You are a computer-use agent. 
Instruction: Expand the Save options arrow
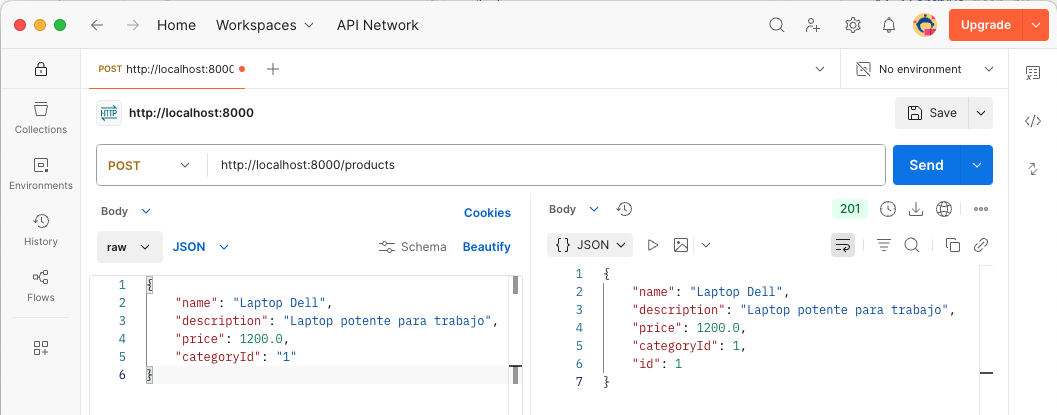tap(981, 113)
